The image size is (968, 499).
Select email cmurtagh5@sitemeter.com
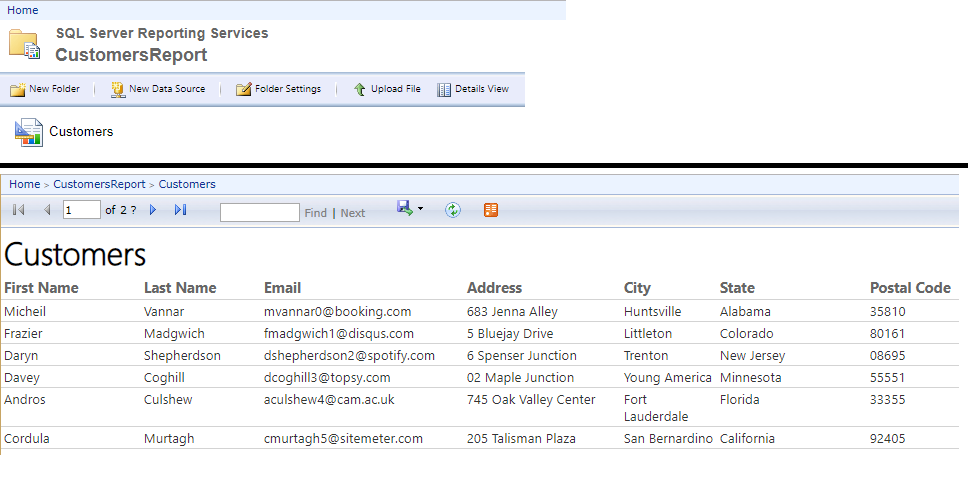pos(343,438)
